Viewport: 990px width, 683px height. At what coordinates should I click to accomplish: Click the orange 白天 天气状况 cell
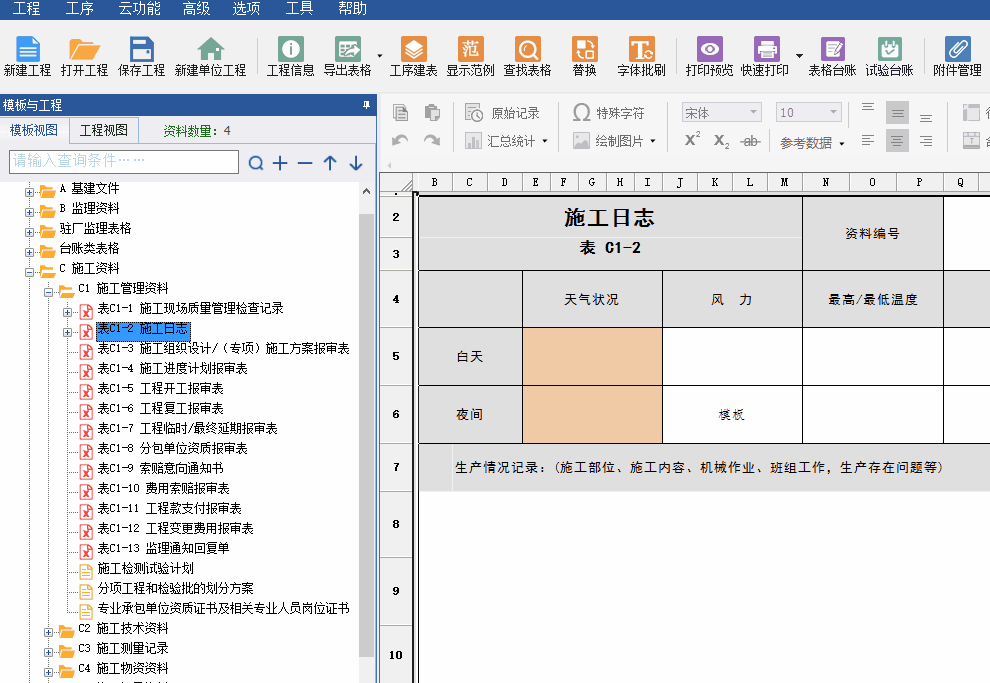tap(592, 356)
